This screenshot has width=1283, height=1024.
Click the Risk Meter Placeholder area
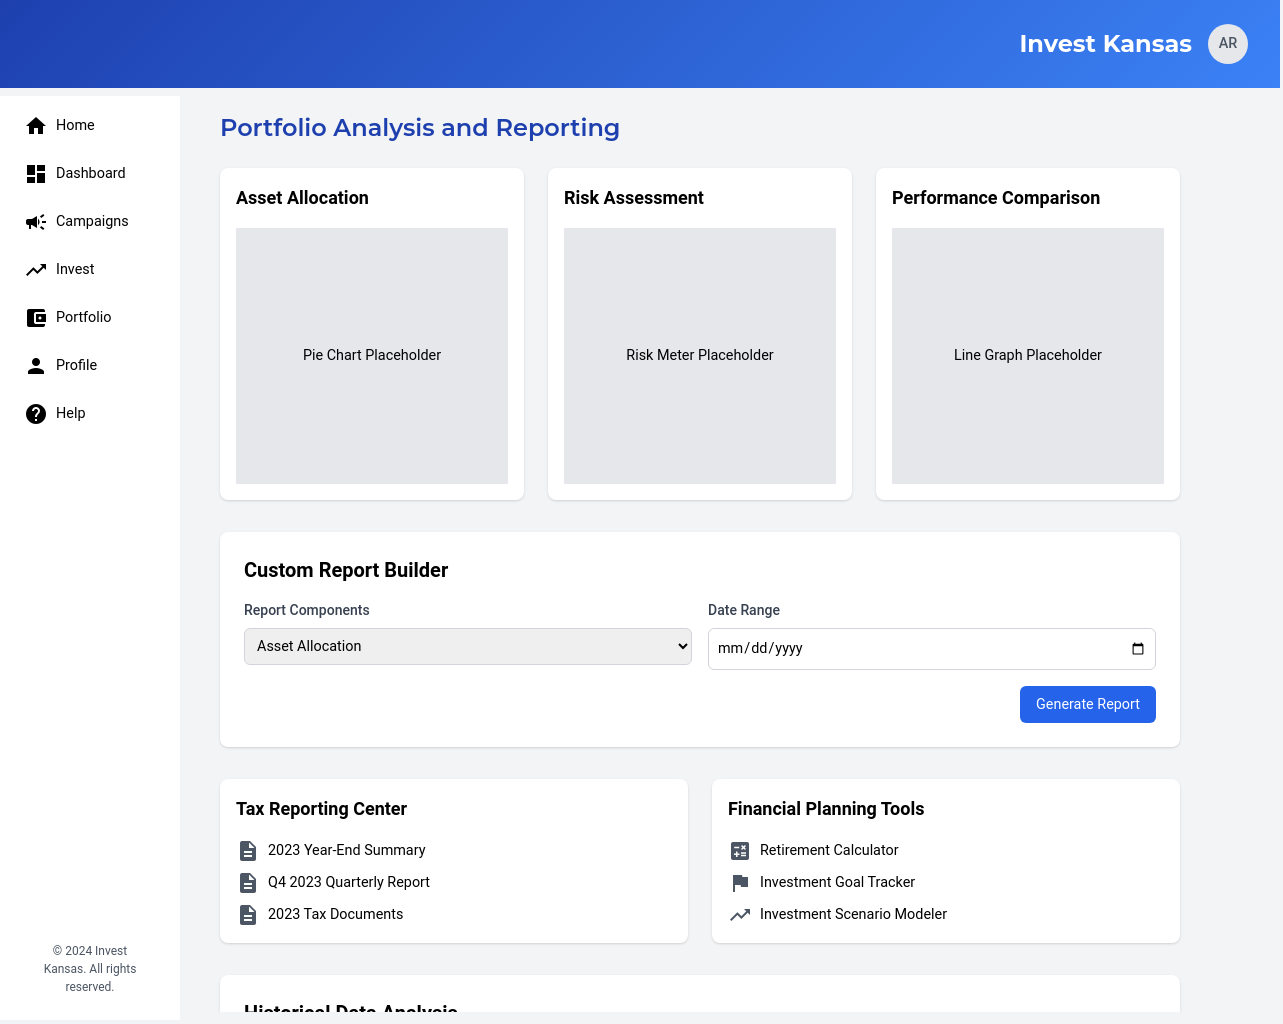click(700, 355)
